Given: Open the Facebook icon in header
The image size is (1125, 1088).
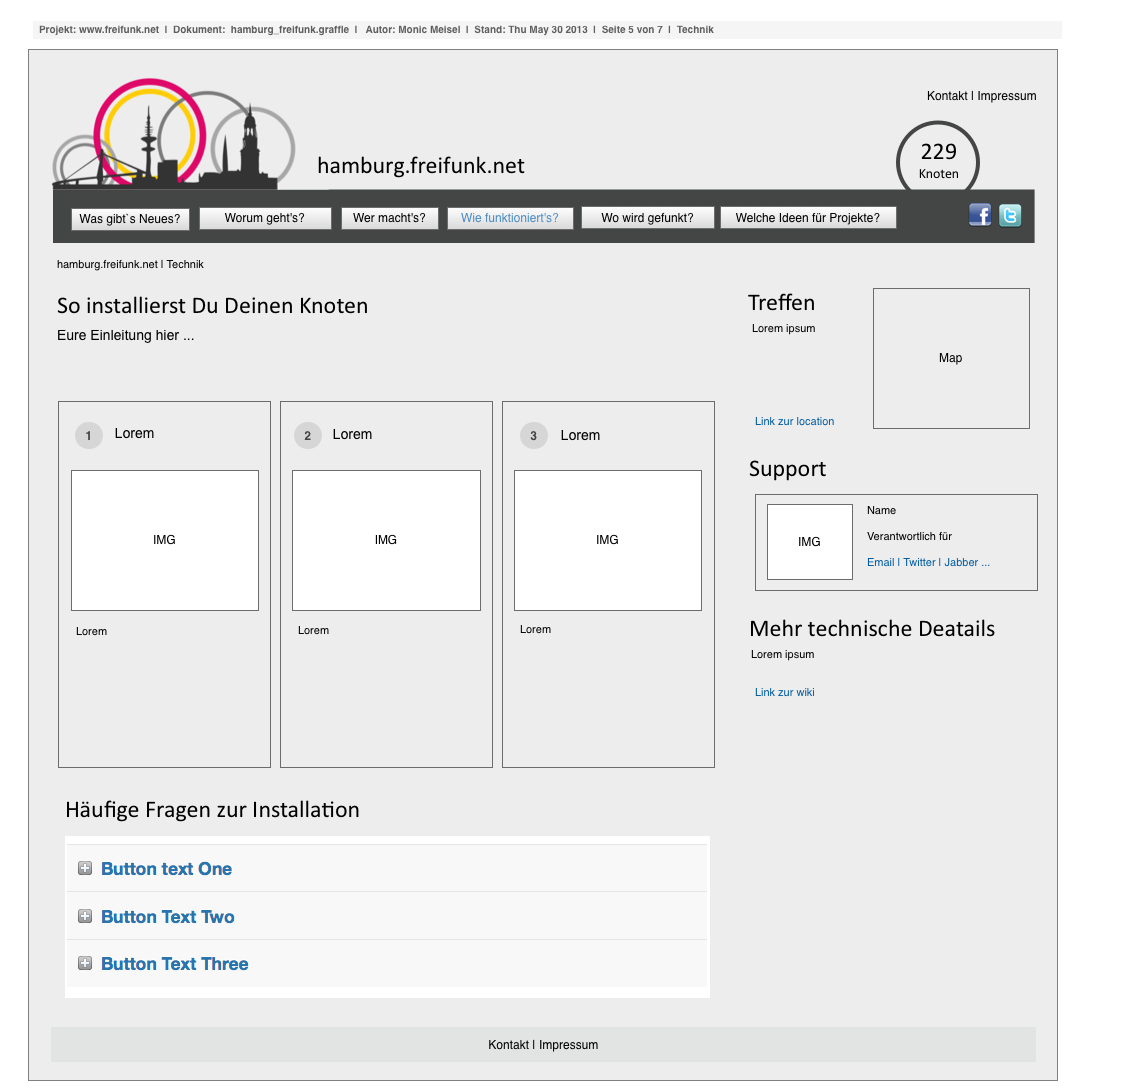Looking at the screenshot, I should (x=980, y=215).
